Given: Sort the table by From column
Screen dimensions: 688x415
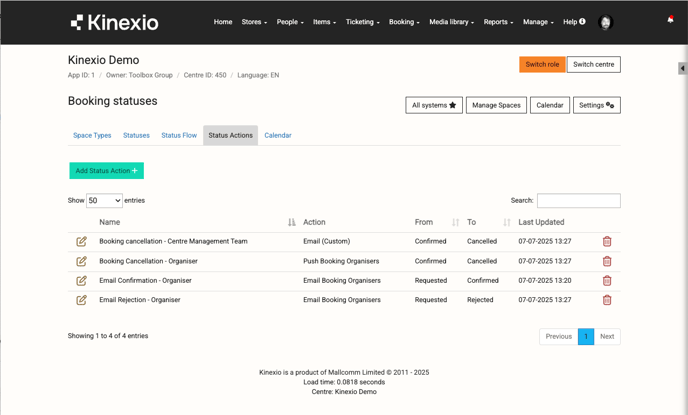Looking at the screenshot, I should (x=455, y=222).
